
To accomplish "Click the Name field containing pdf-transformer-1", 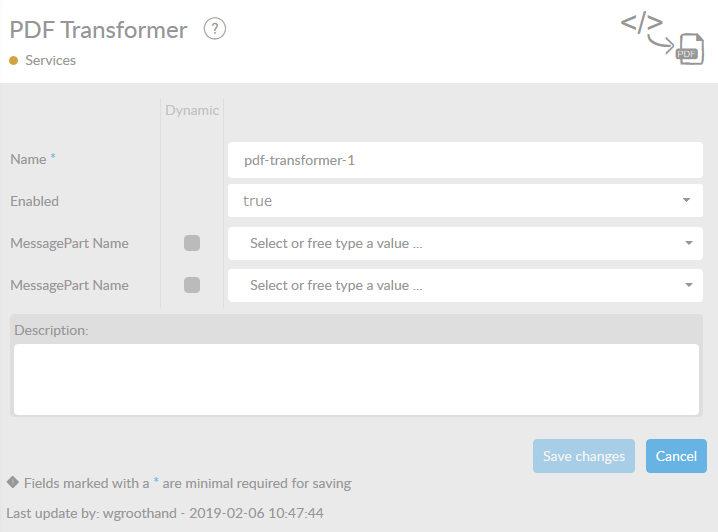I will 465,159.
